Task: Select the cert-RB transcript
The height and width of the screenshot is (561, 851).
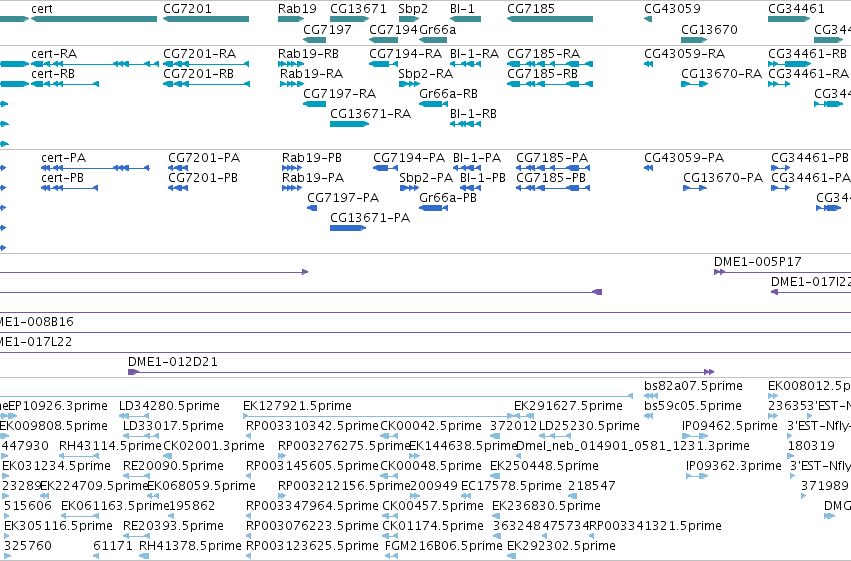Action: [x=65, y=84]
